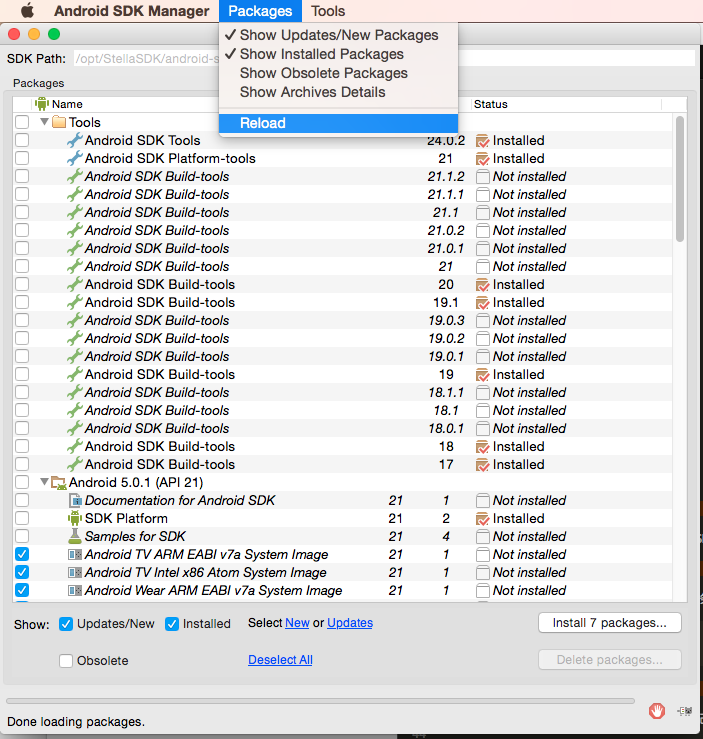Image resolution: width=703 pixels, height=739 pixels.
Task: Click the log window icon in status bar
Action: 685,711
